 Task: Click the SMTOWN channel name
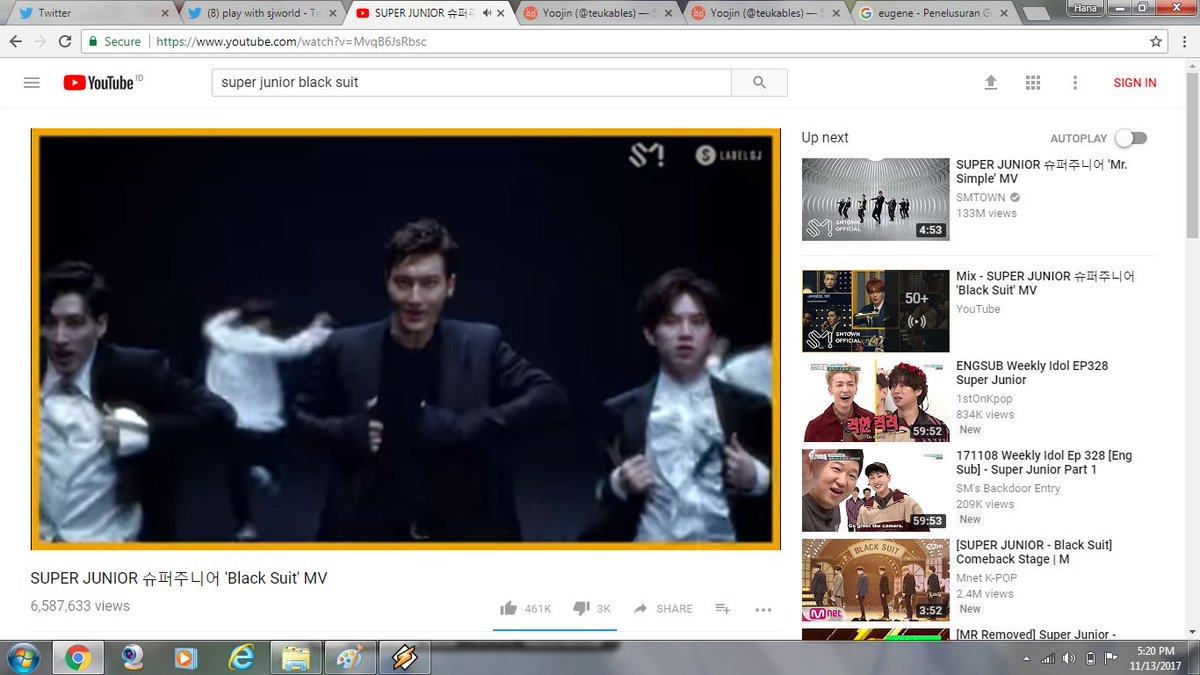[x=980, y=198]
